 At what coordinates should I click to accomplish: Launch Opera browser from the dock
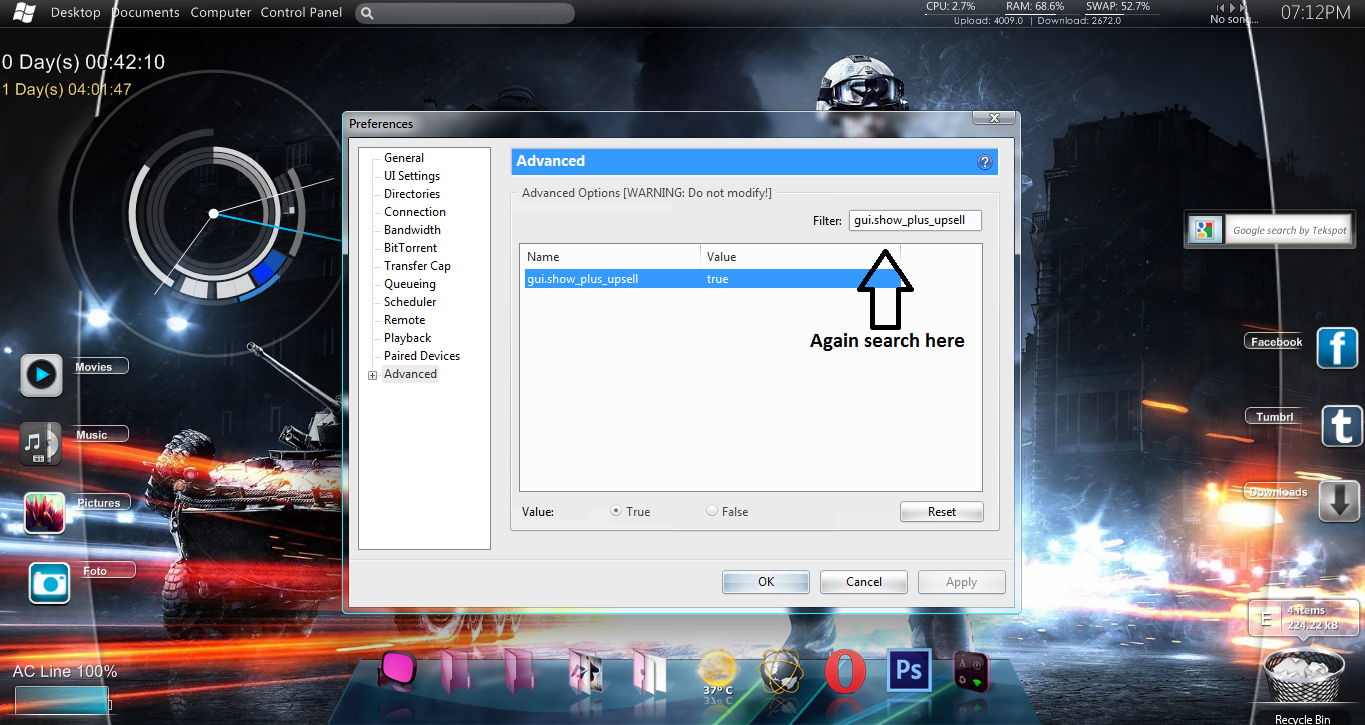pos(845,673)
